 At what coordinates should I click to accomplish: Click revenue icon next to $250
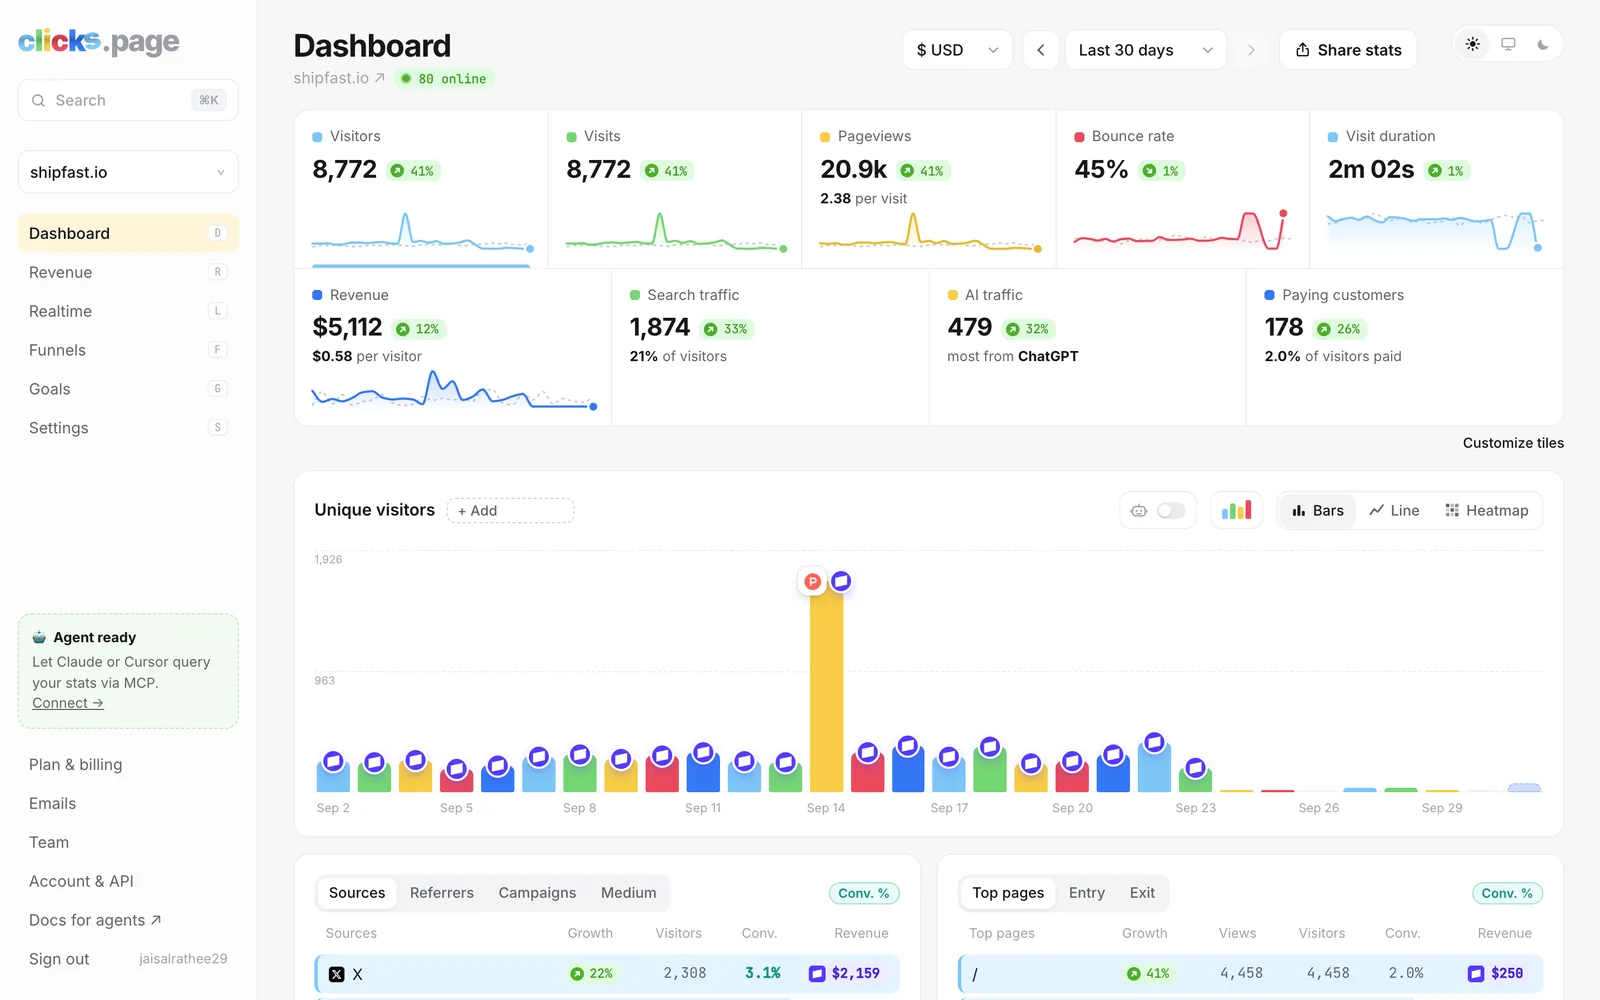pos(1476,973)
